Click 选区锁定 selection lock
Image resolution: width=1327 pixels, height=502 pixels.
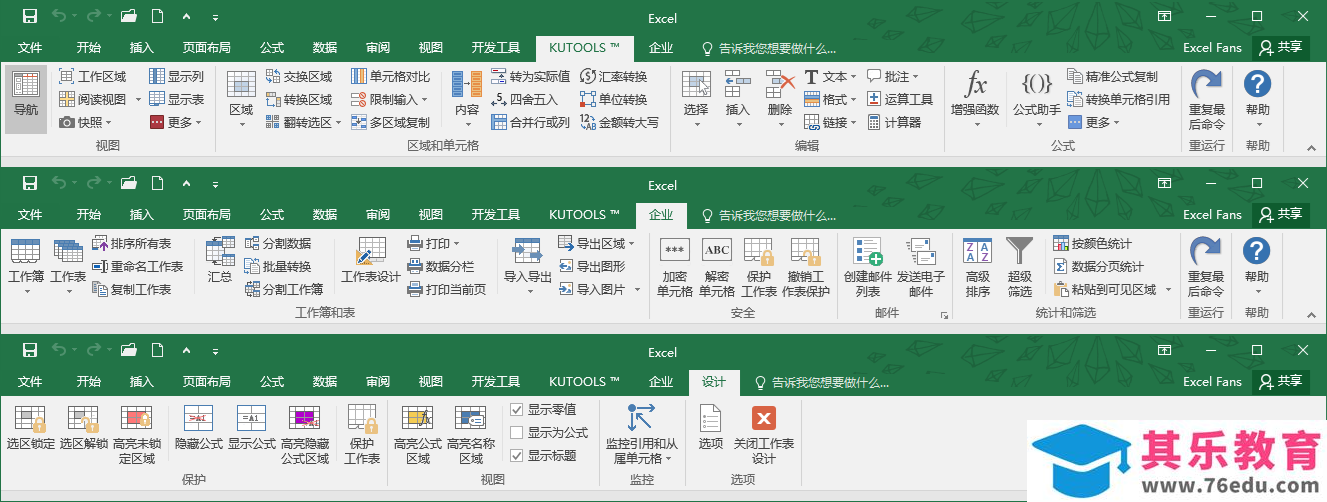(x=30, y=427)
